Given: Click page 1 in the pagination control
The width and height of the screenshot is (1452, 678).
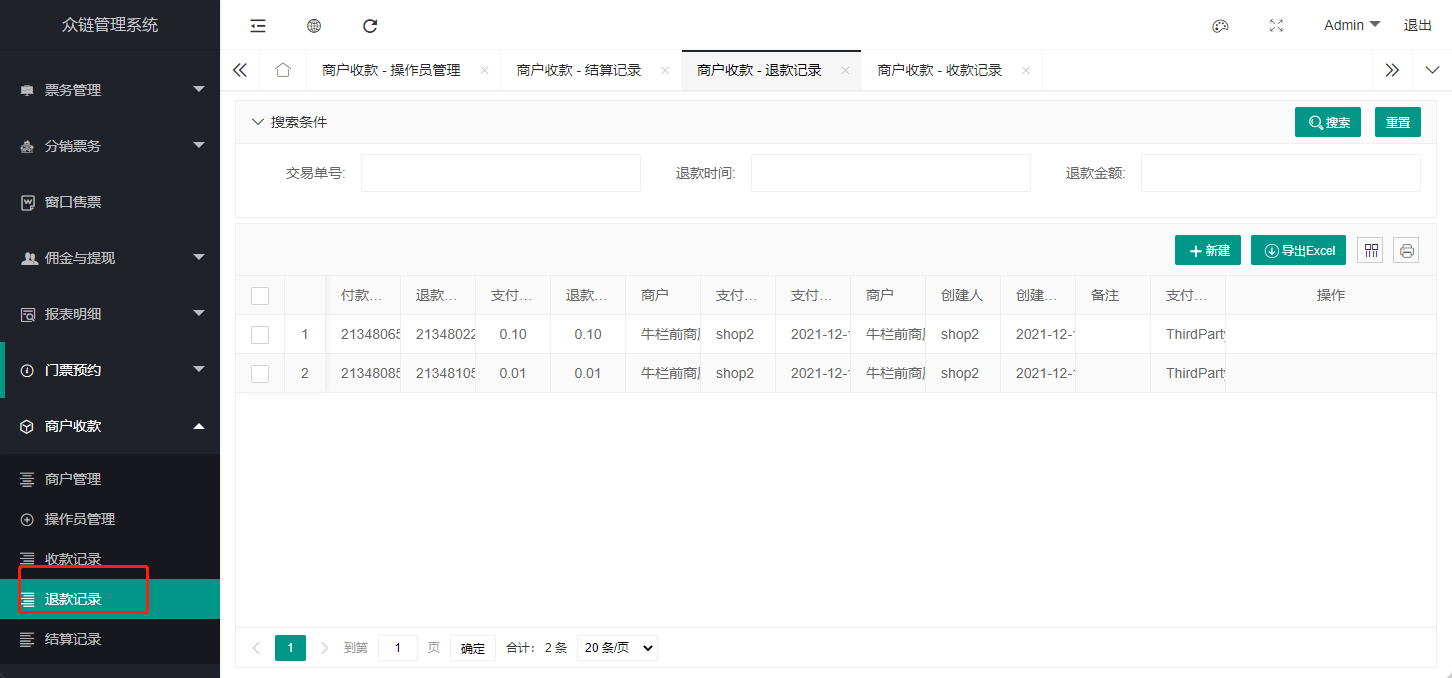Looking at the screenshot, I should coord(290,647).
